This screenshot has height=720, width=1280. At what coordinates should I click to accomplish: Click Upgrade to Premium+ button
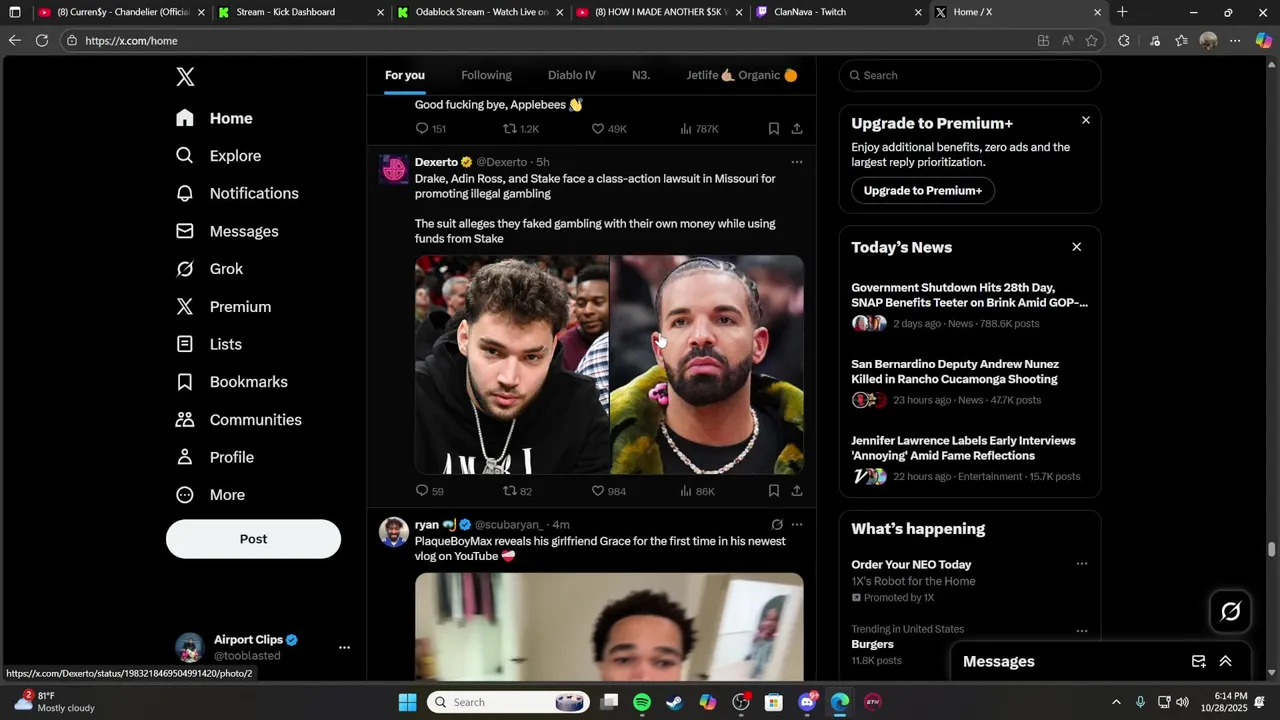[x=923, y=190]
